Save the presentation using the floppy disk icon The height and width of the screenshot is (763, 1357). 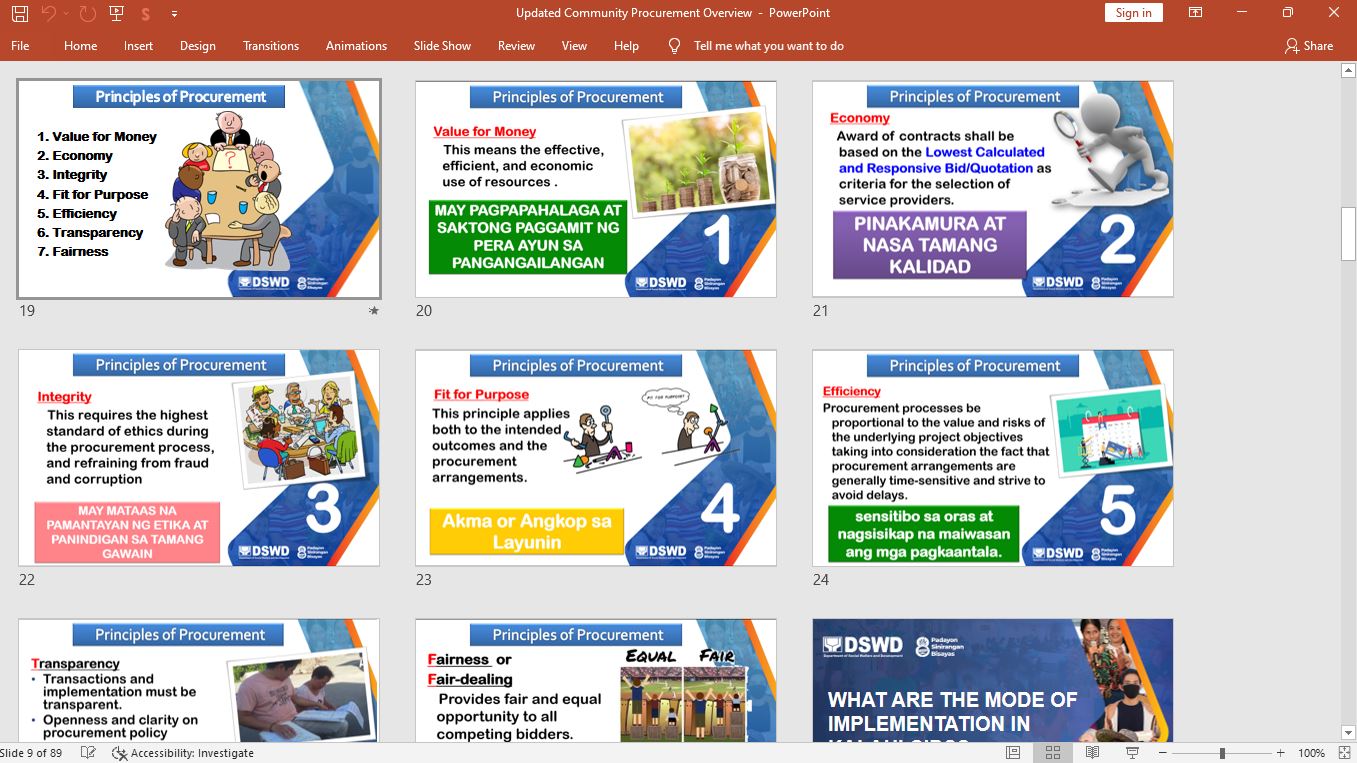click(x=20, y=13)
